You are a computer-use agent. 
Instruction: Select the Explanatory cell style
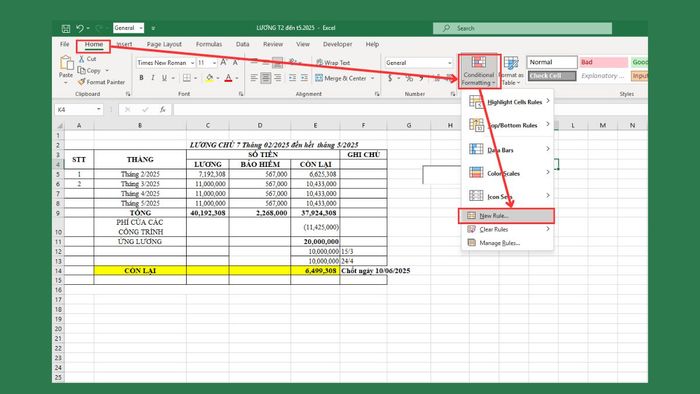[604, 76]
